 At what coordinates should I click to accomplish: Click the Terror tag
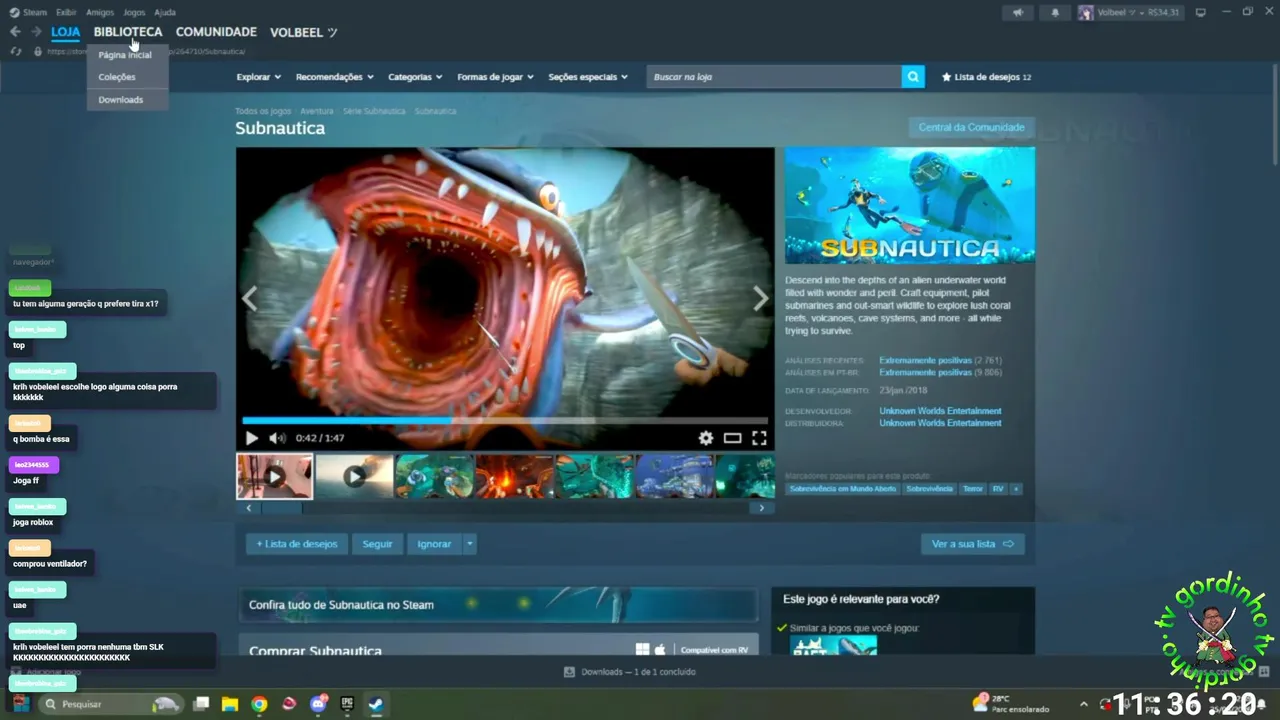[972, 489]
